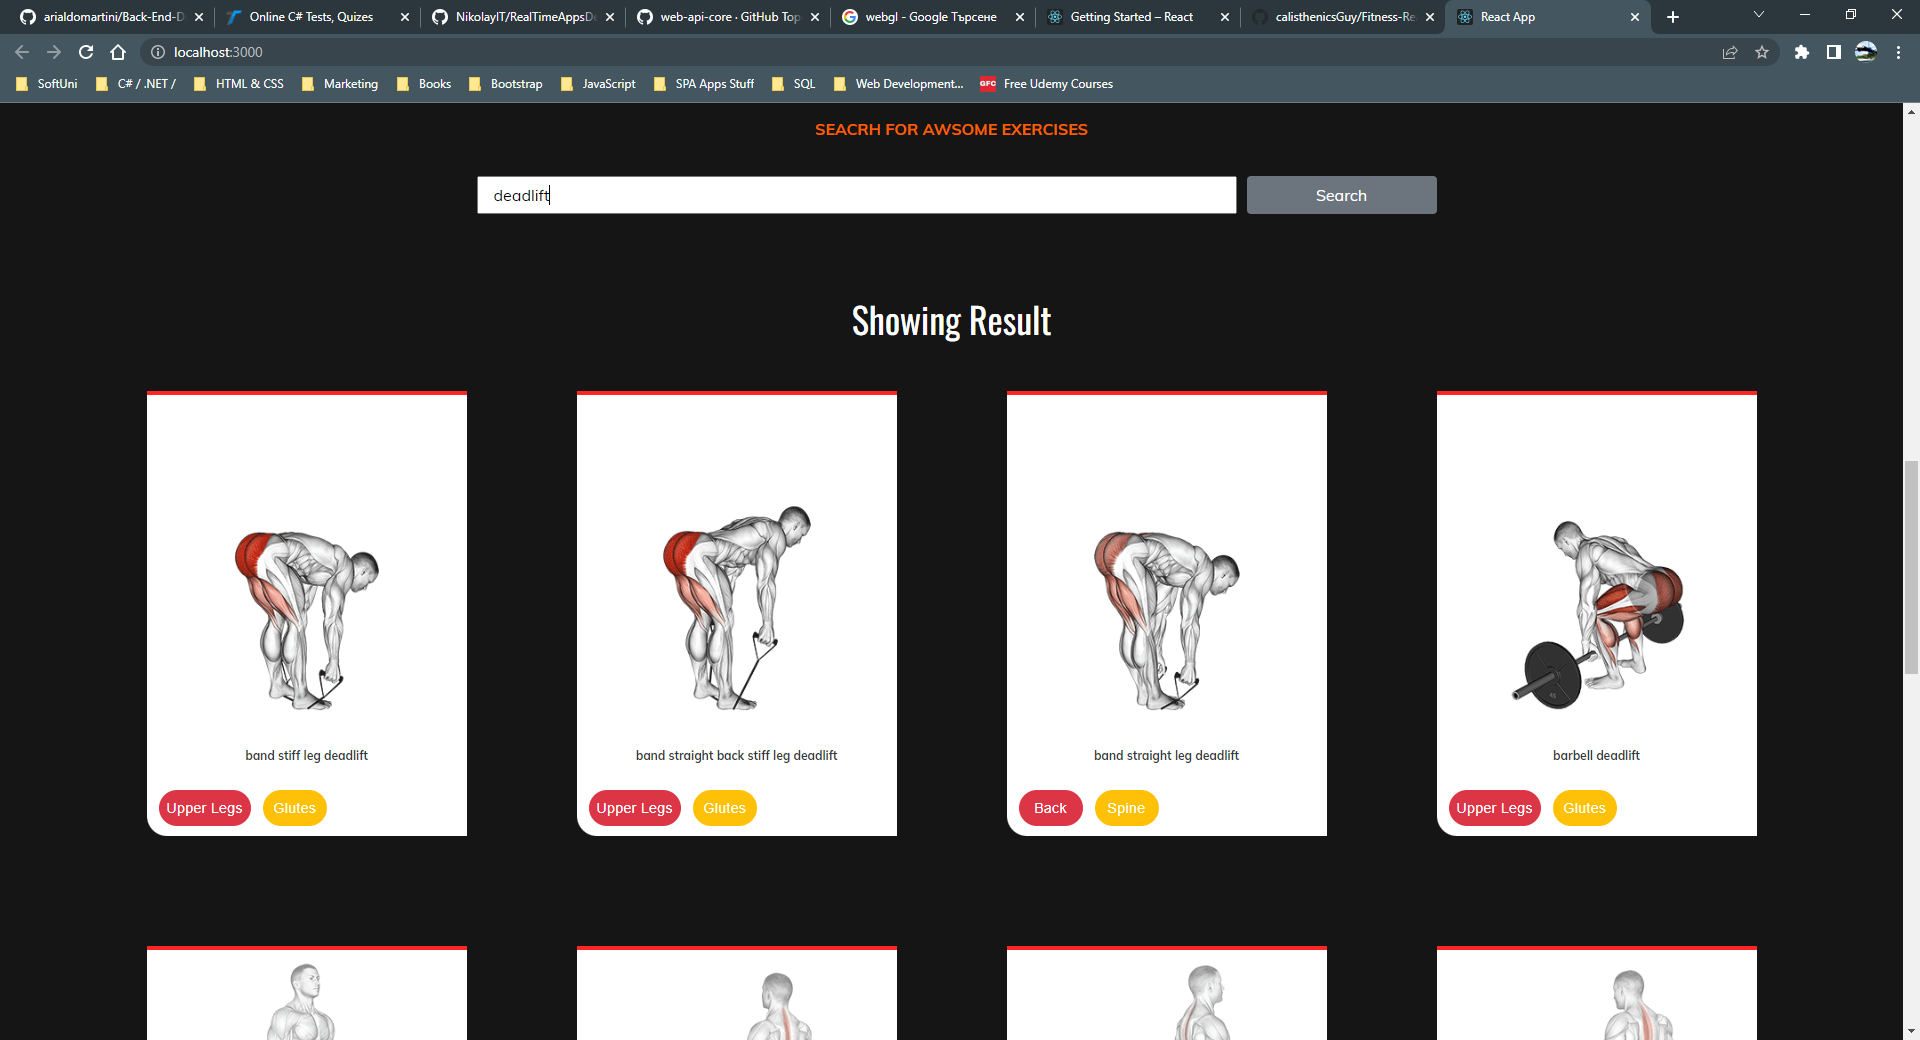Bookmark this page with the star icon

[1763, 52]
